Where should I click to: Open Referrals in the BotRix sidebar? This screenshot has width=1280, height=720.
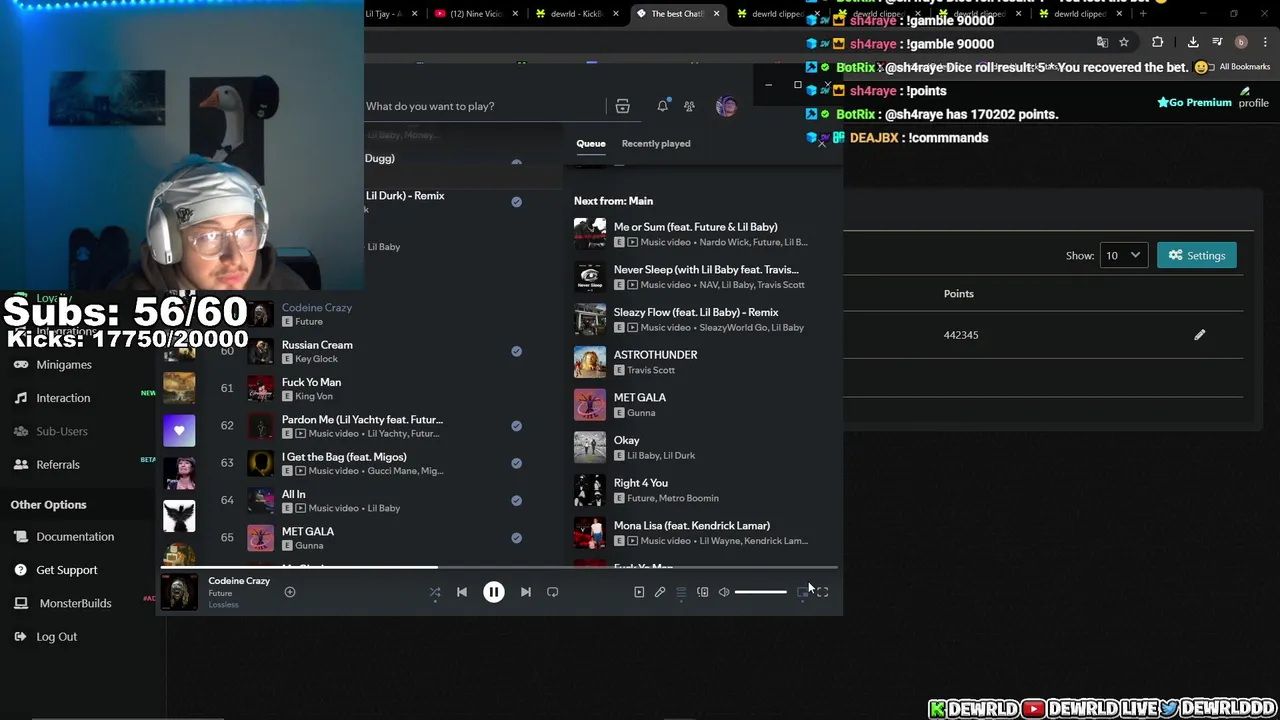point(58,465)
